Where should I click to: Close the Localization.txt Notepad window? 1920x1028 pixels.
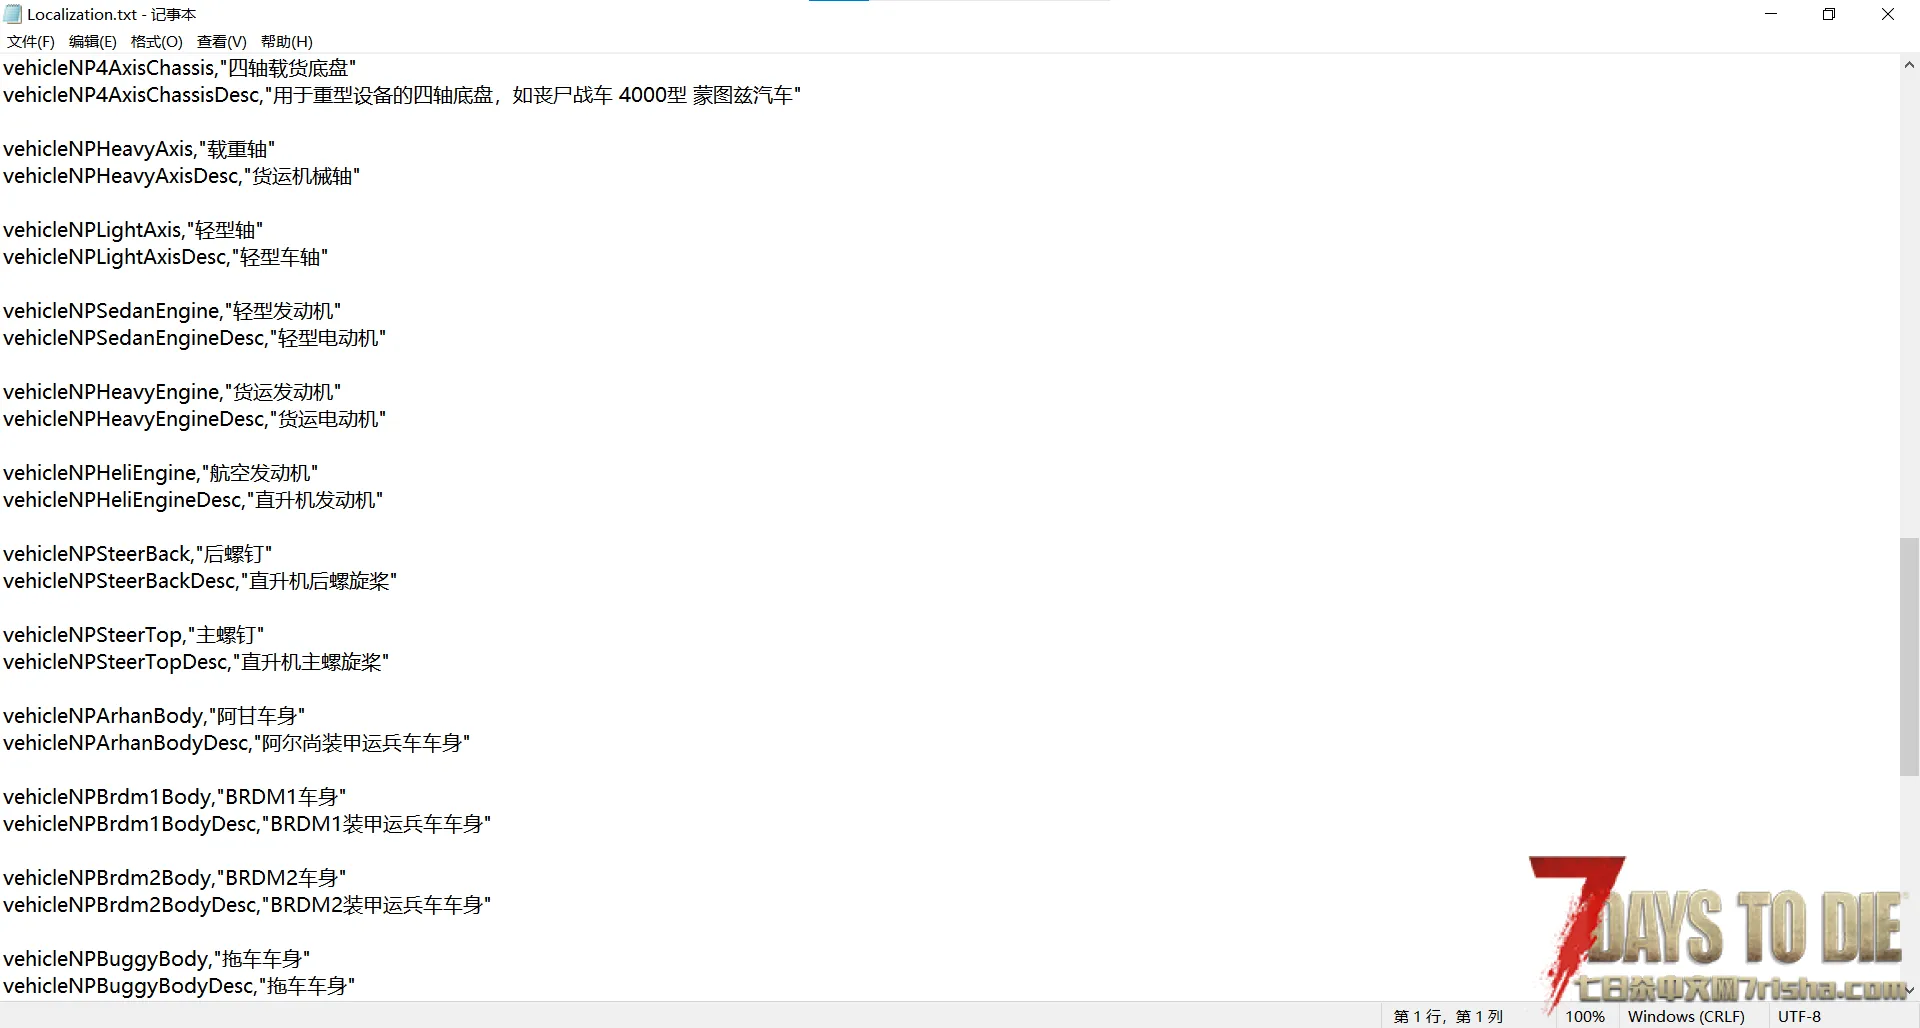(1888, 14)
